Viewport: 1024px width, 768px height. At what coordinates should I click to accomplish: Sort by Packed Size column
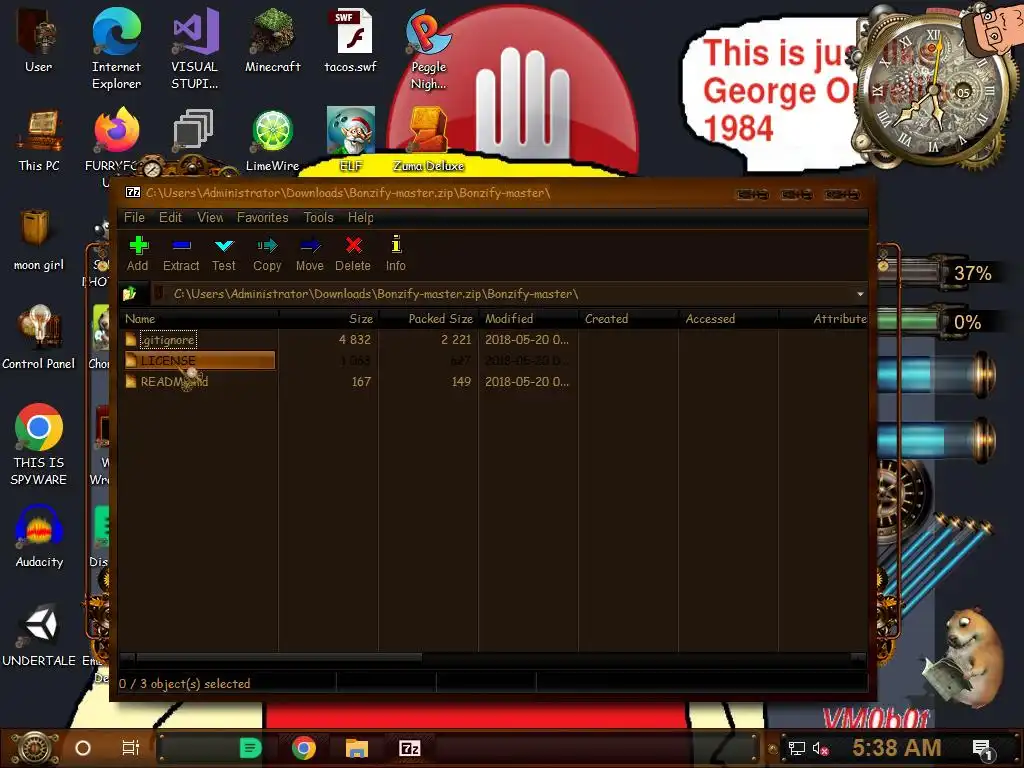pos(428,319)
